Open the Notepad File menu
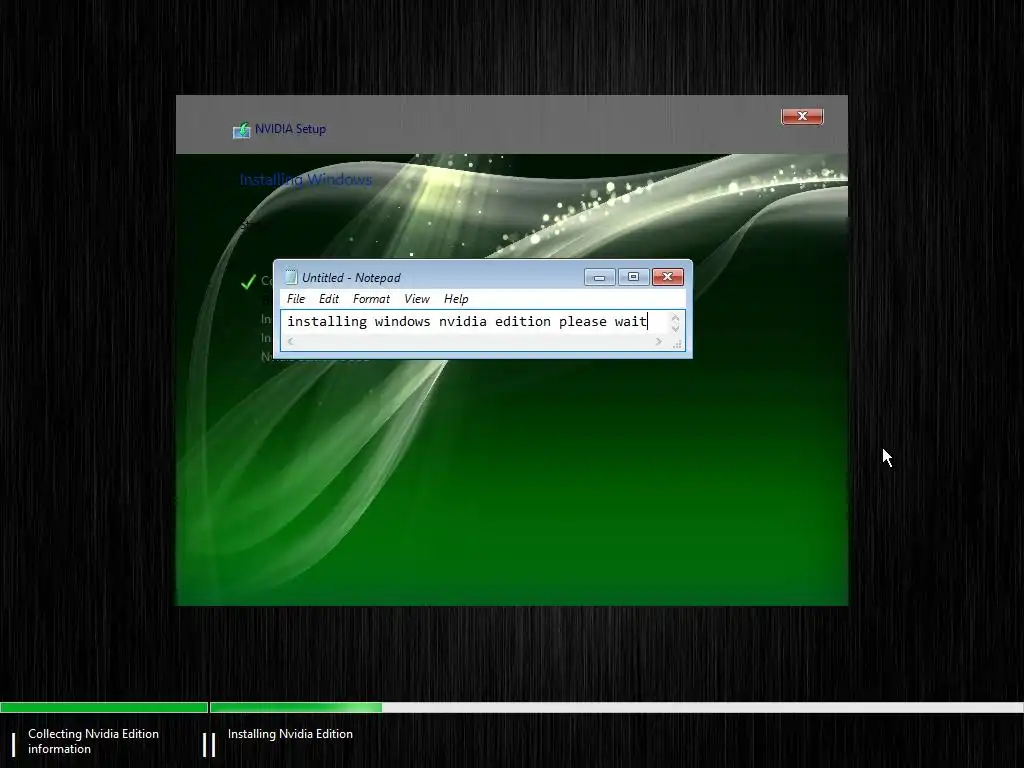 coord(296,298)
